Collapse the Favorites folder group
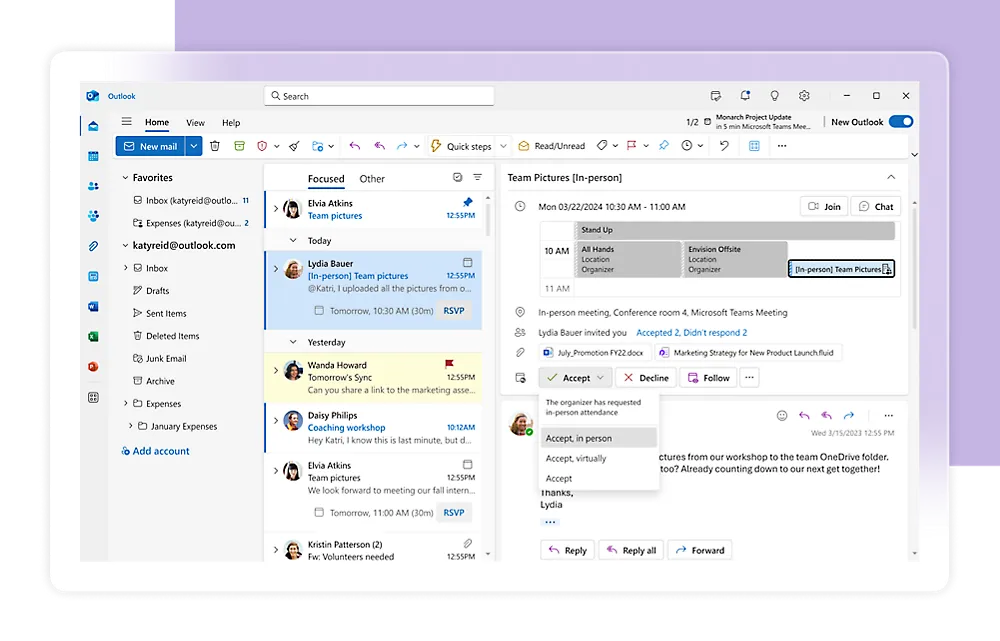This screenshot has width=1000, height=641. pos(126,178)
